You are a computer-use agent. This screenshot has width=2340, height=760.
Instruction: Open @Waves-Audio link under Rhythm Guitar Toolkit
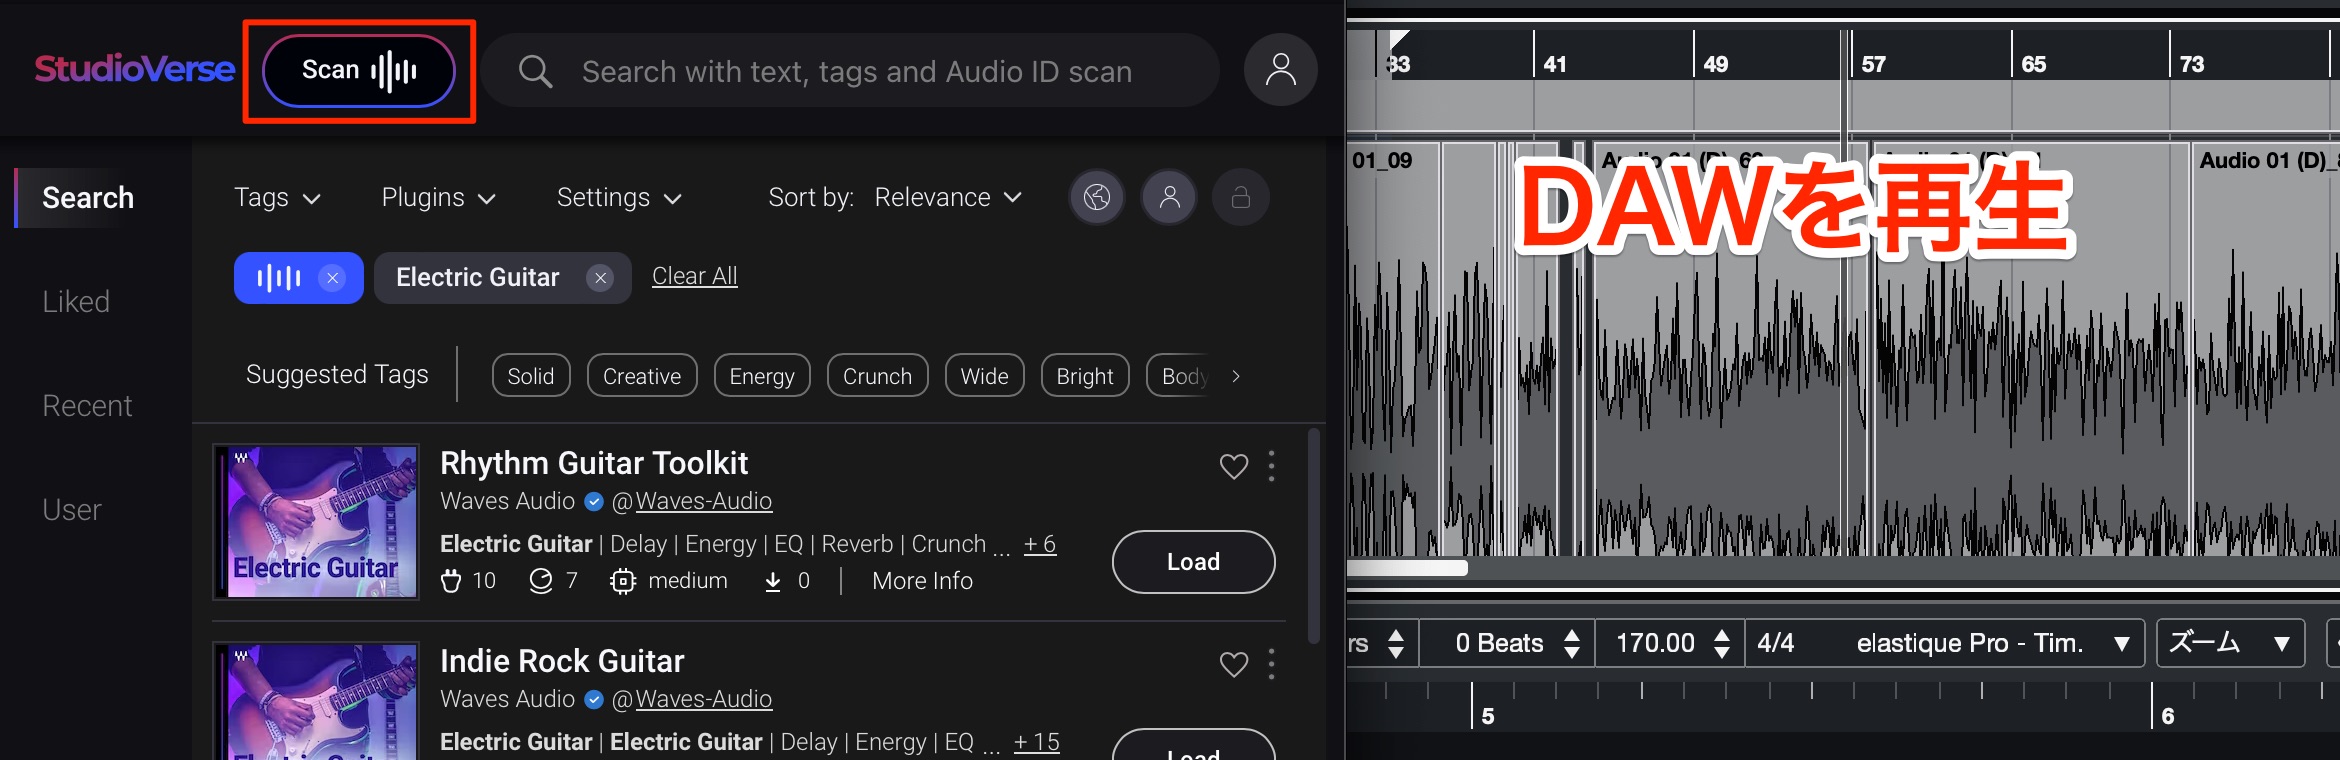[x=704, y=501]
